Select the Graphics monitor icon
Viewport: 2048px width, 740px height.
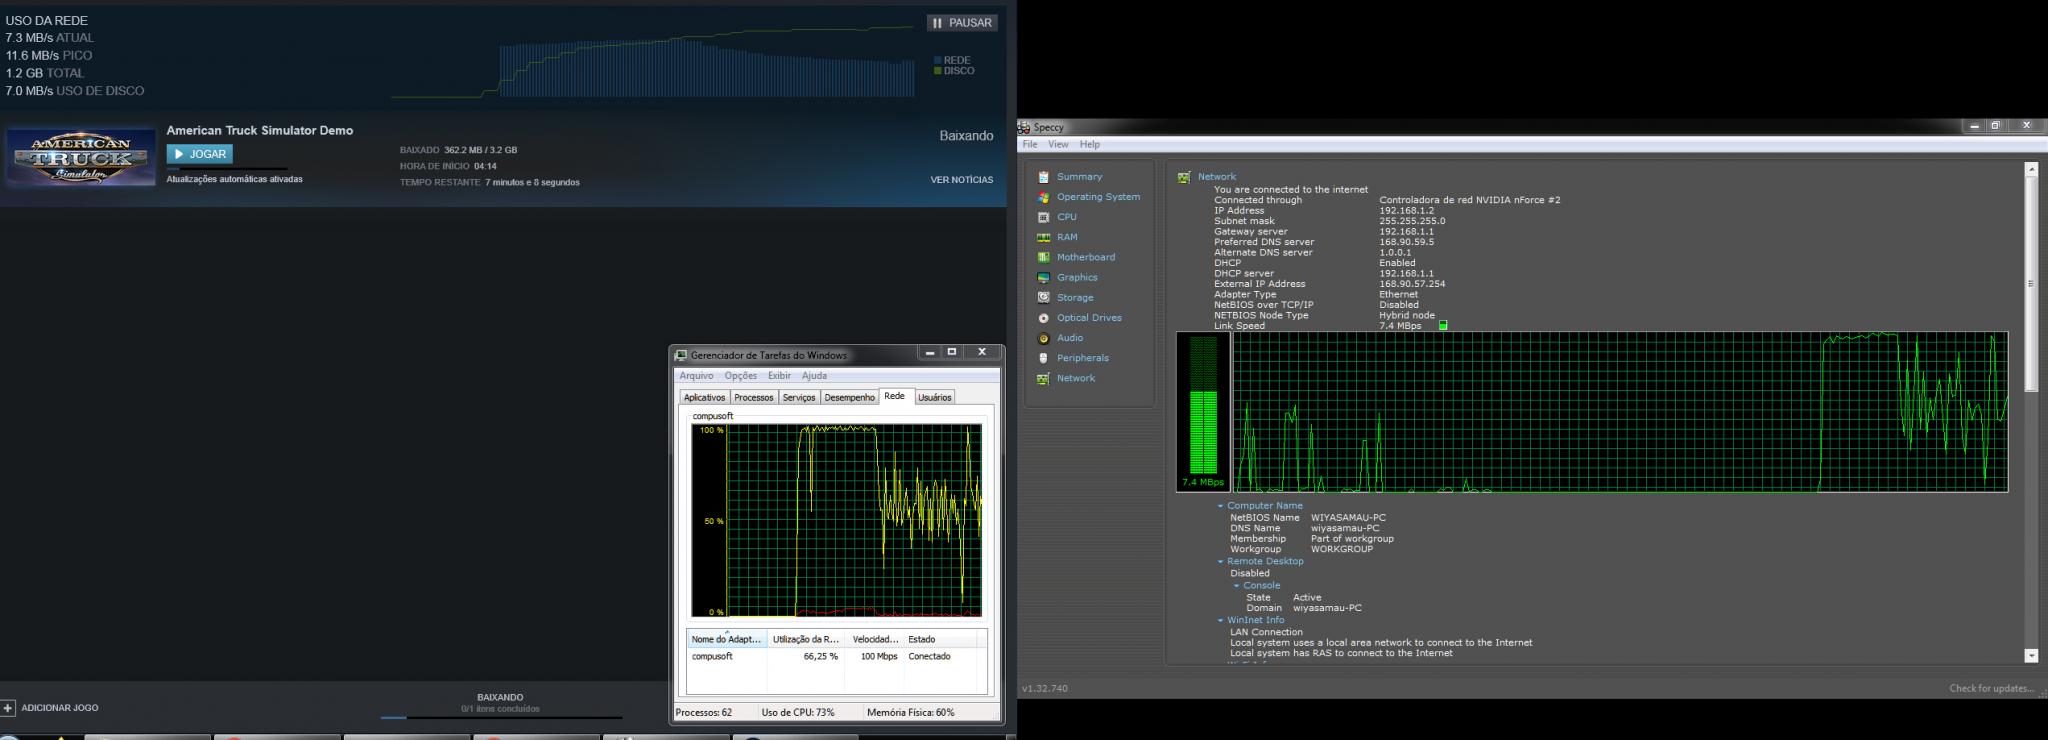[x=1043, y=277]
